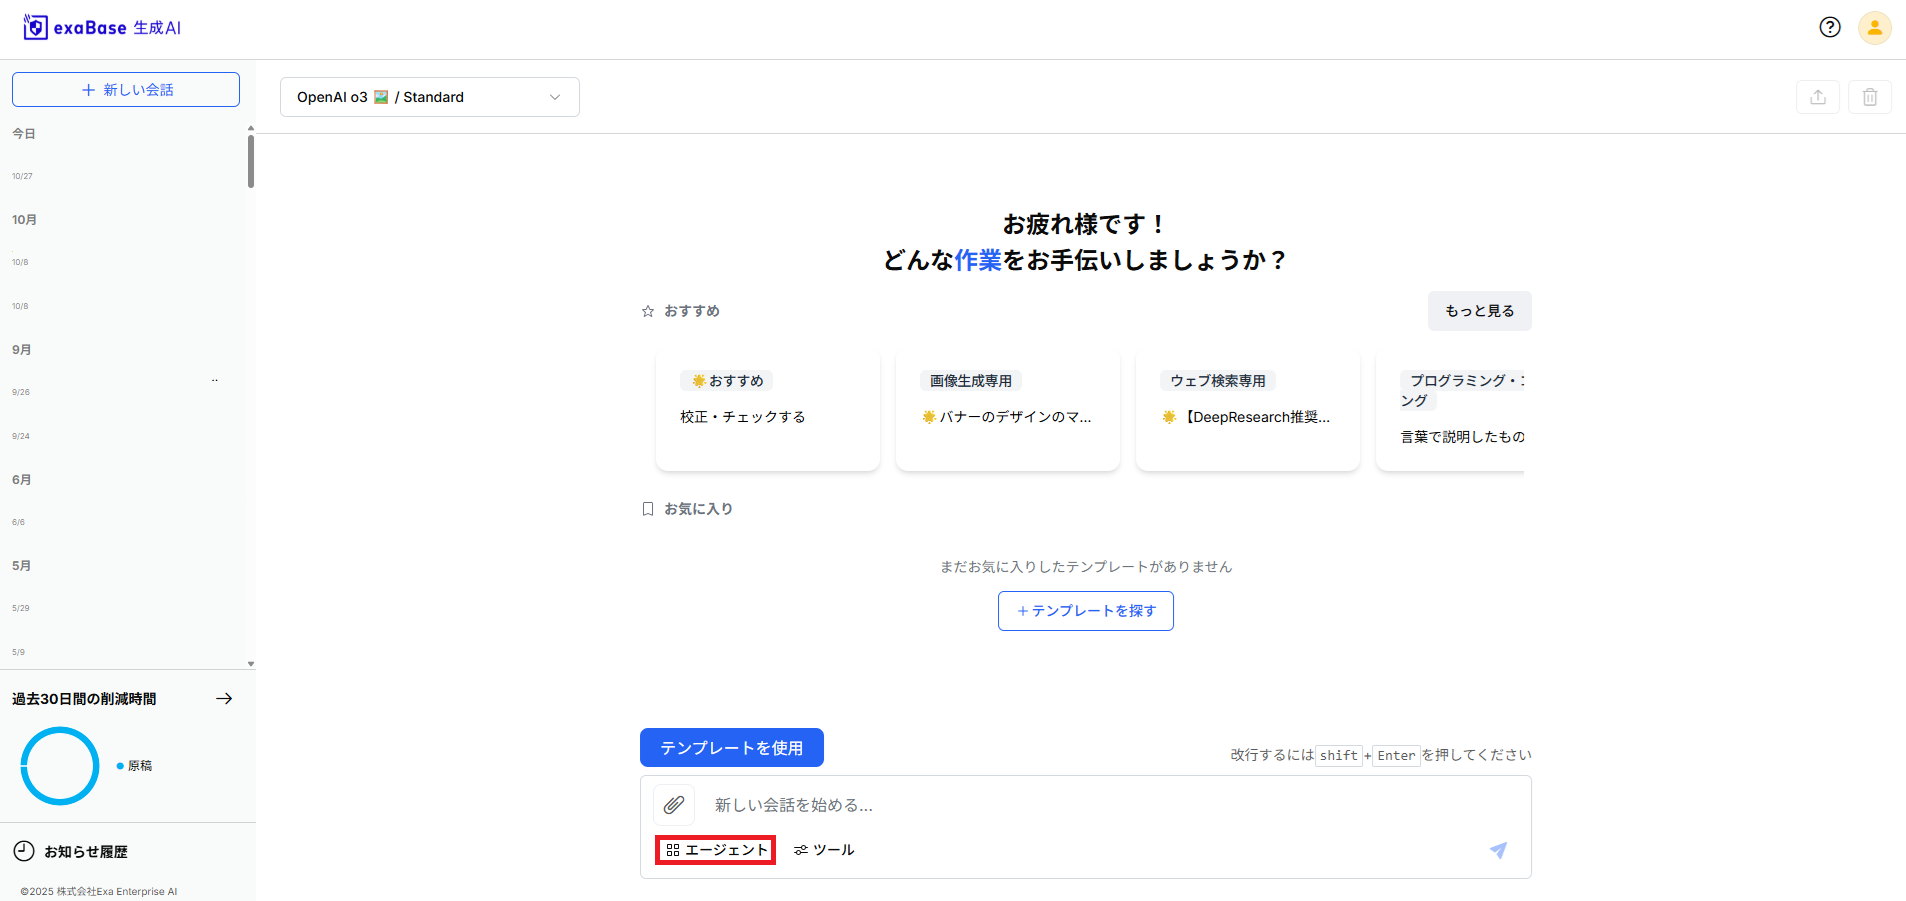Click the delete conversation trash icon
Screen dimensions: 1906x901
[x=1869, y=97]
